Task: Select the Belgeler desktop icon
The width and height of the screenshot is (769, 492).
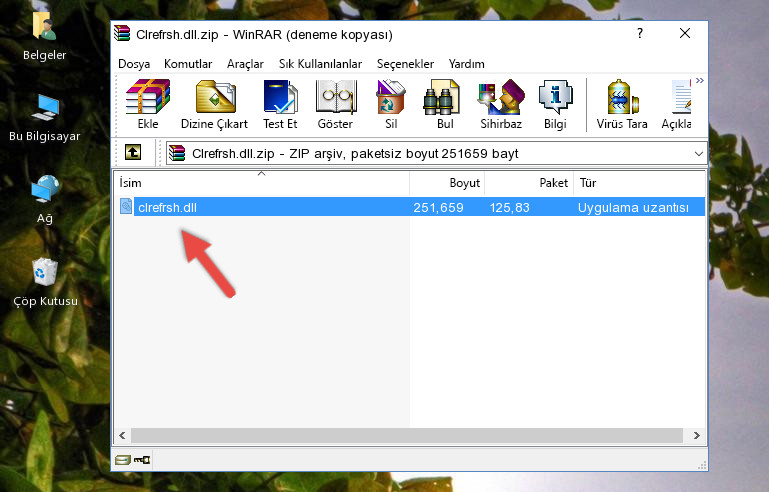Action: pos(44,36)
